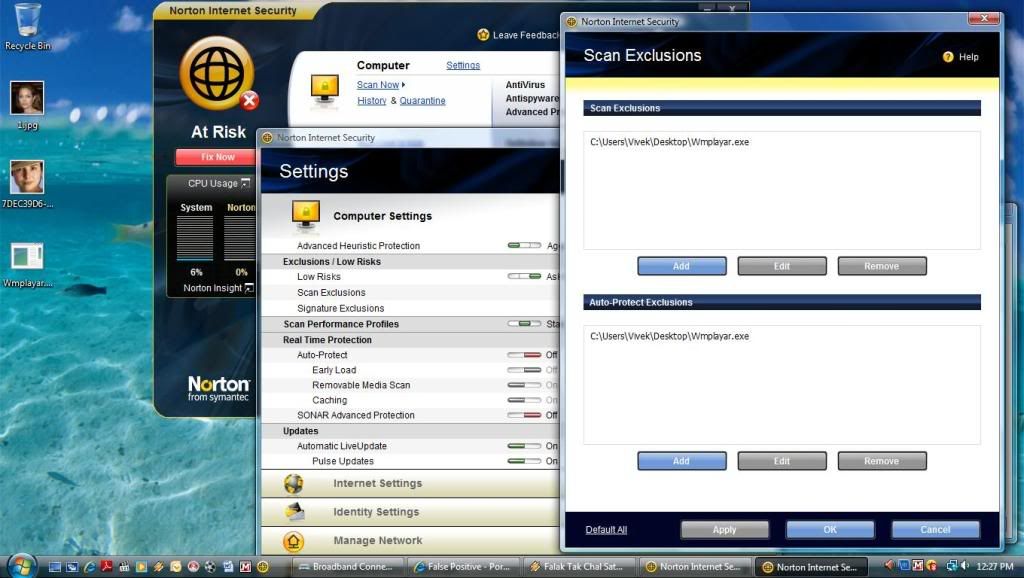Click the Show Desktop quick launch icon
This screenshot has height=578, width=1024.
coord(55,567)
